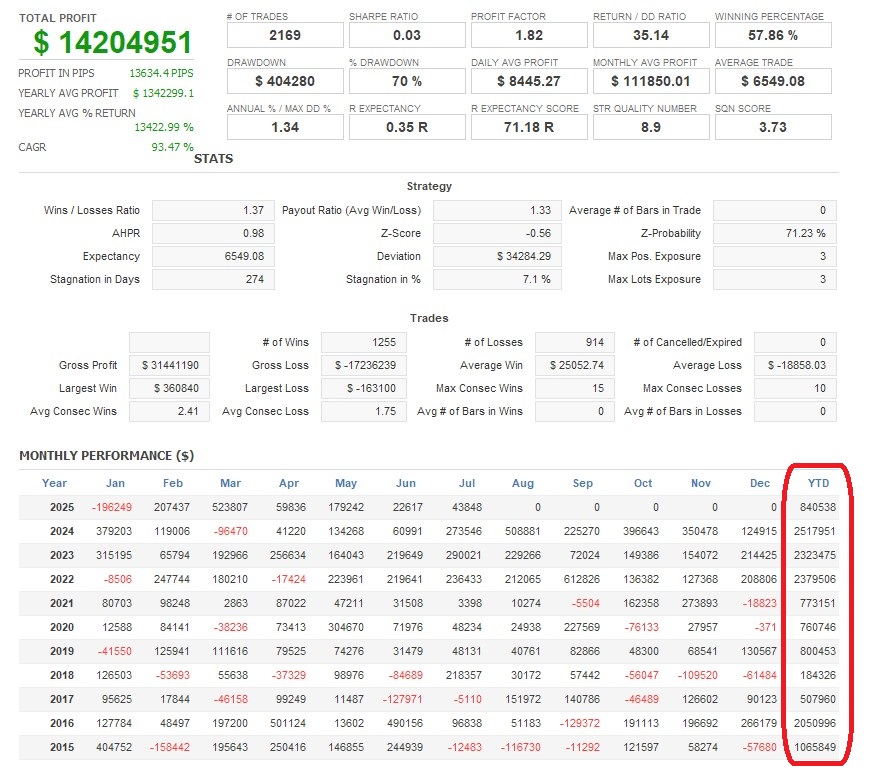Select the 2020 May value 304670
Screen dimensions: 877x776
[x=346, y=628]
